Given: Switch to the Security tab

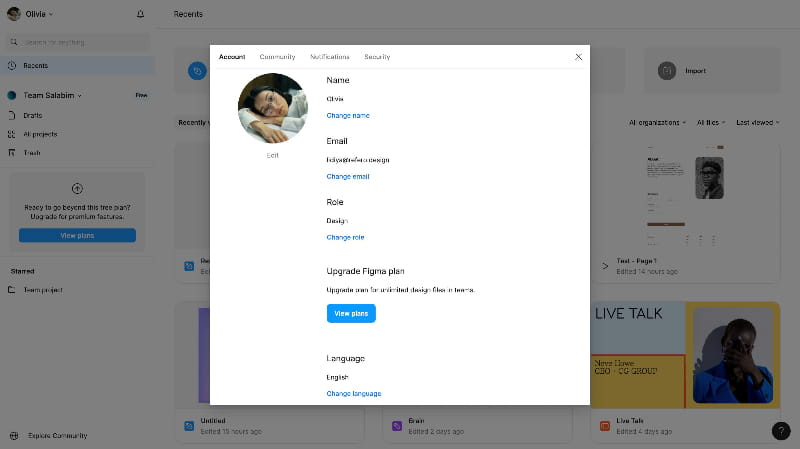Looking at the screenshot, I should pos(377,57).
